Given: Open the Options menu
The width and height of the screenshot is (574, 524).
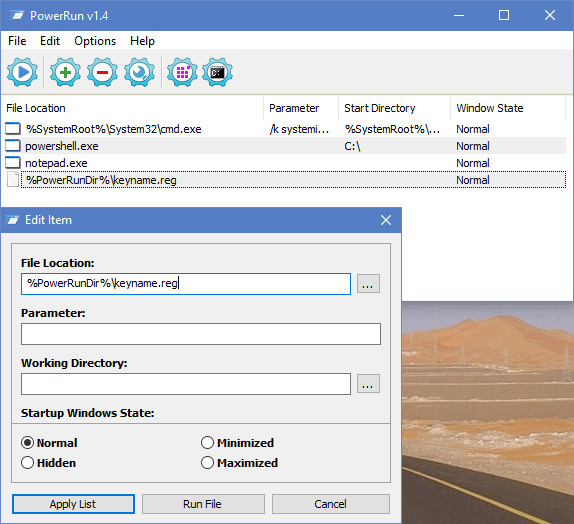Looking at the screenshot, I should click(x=95, y=41).
